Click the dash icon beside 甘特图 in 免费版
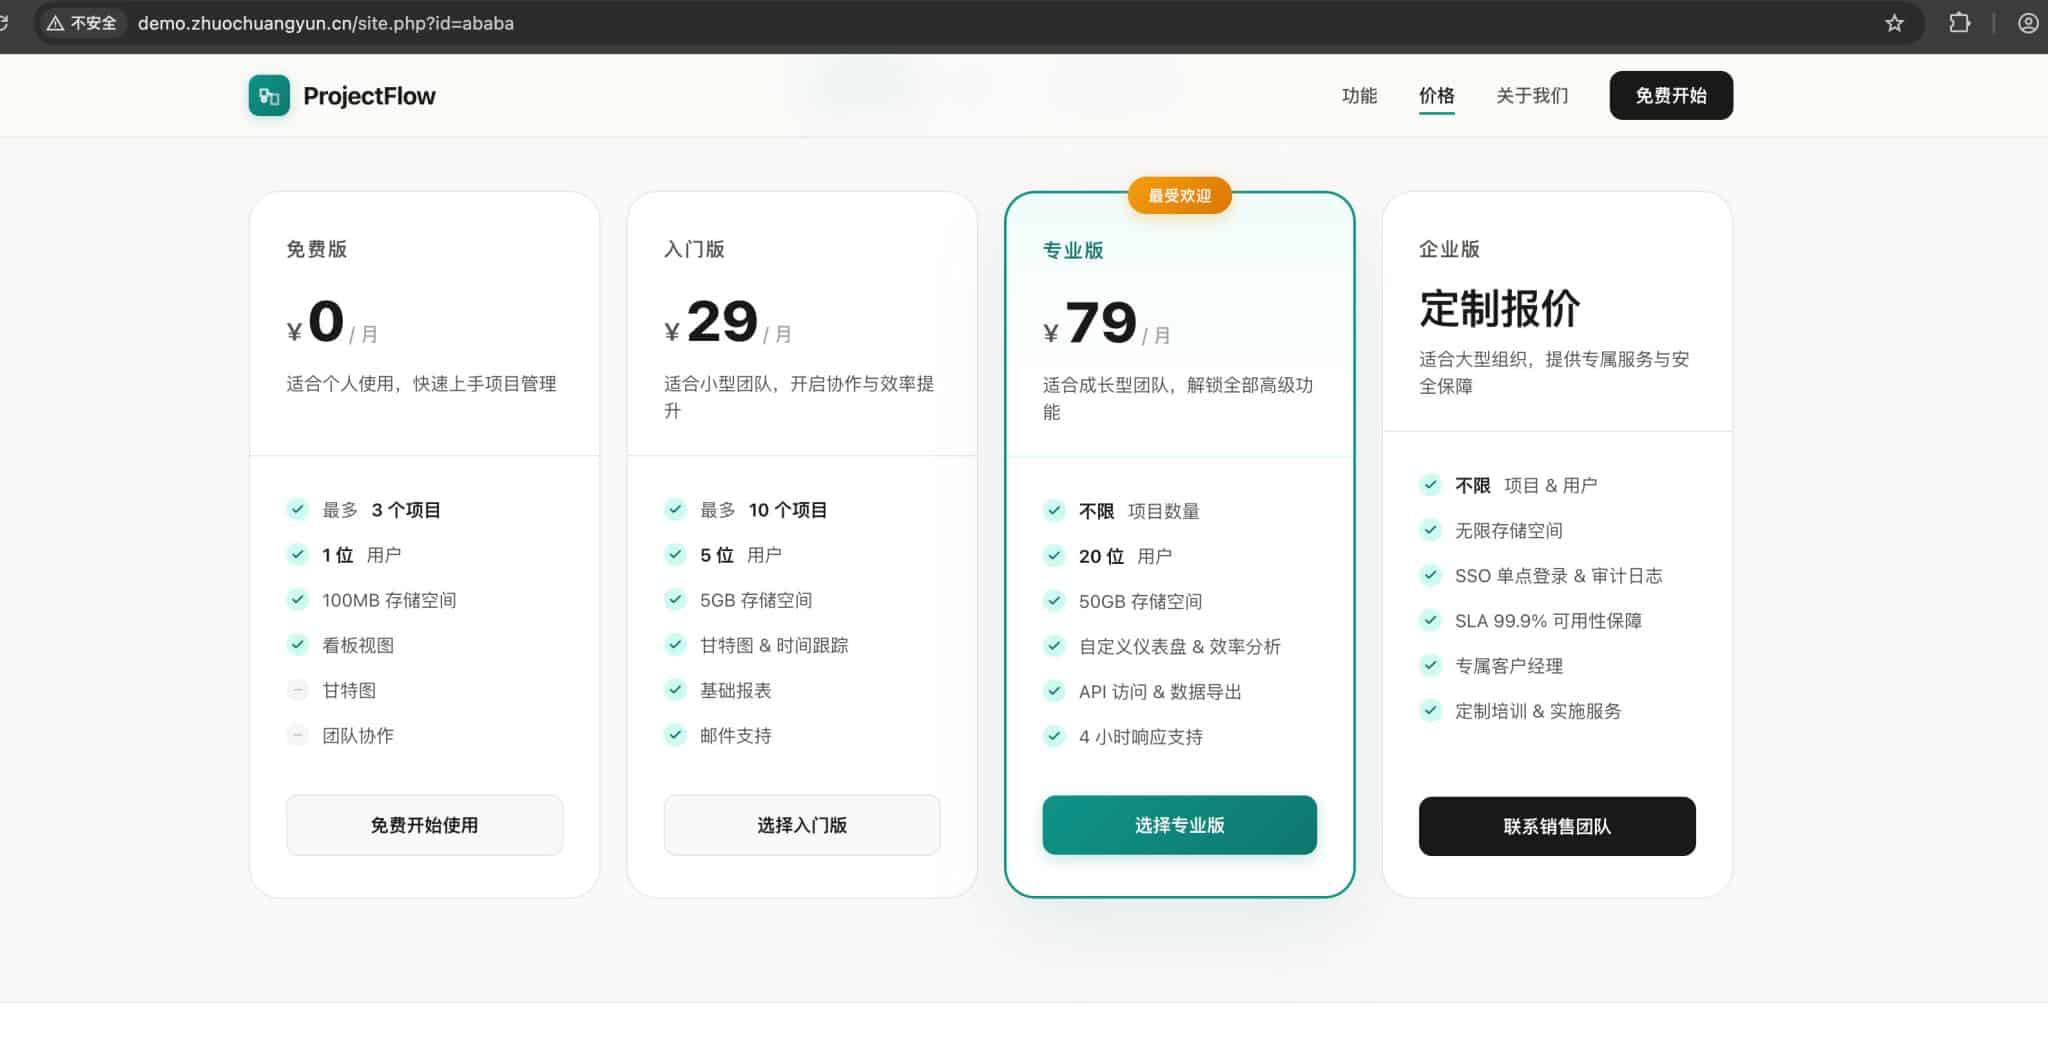The height and width of the screenshot is (1052, 2048). (297, 689)
